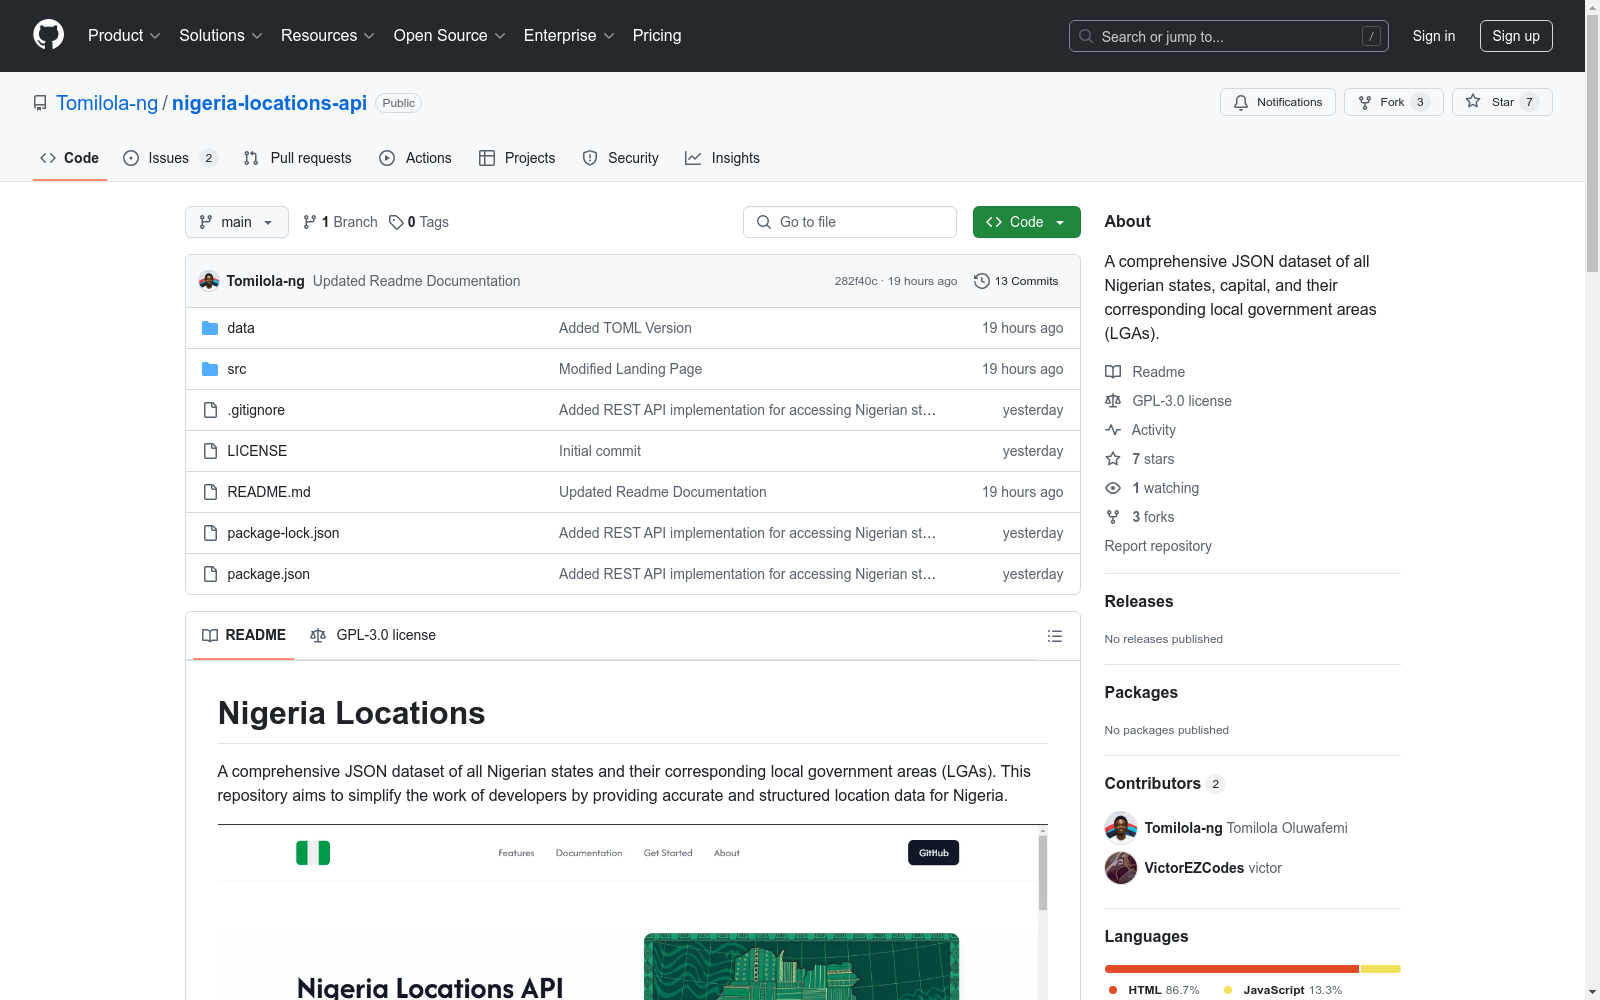Click VictorEZCodes contributor avatar

(x=1121, y=868)
